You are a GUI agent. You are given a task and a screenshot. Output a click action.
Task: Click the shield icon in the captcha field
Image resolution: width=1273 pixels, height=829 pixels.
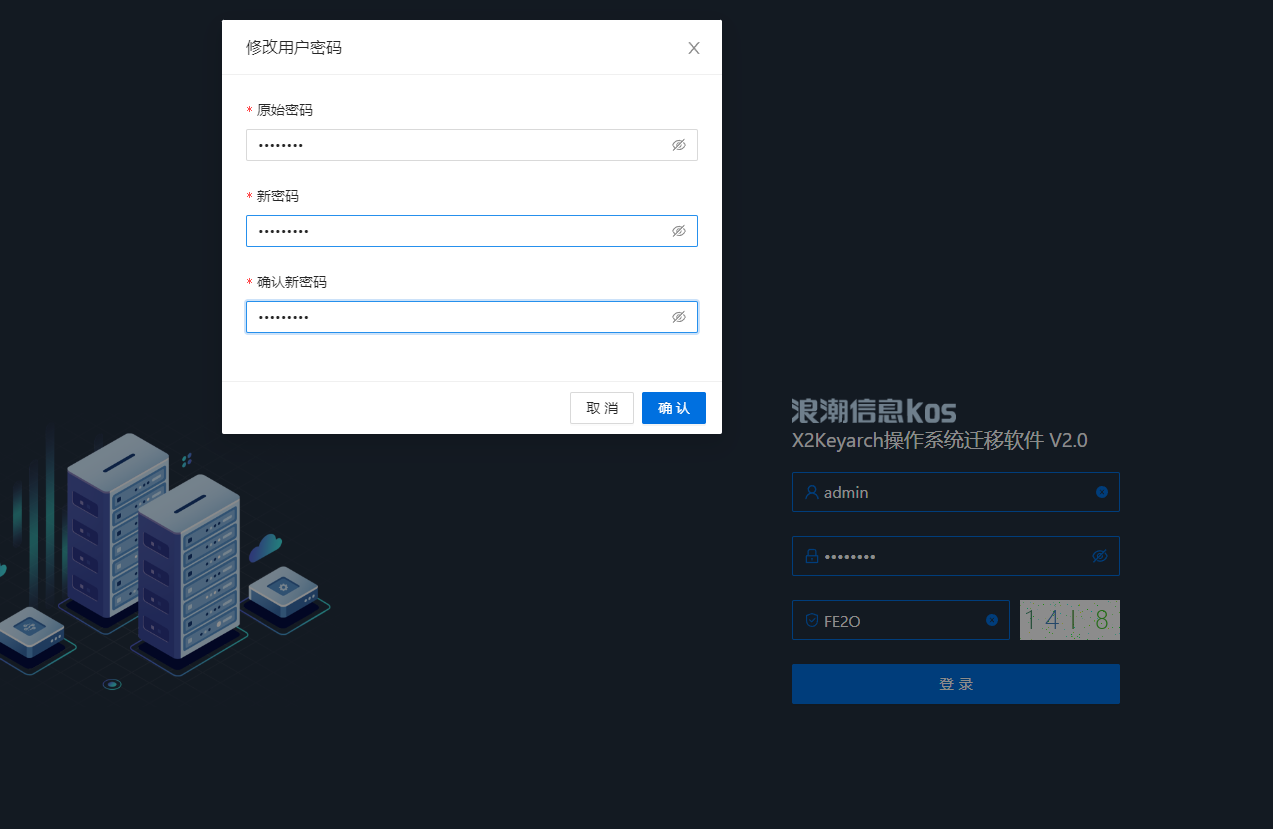pos(811,620)
